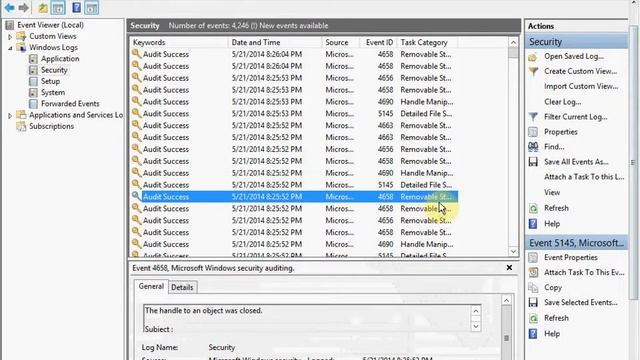640x360 pixels.
Task: Select the Security log in tree
Action: click(x=54, y=70)
